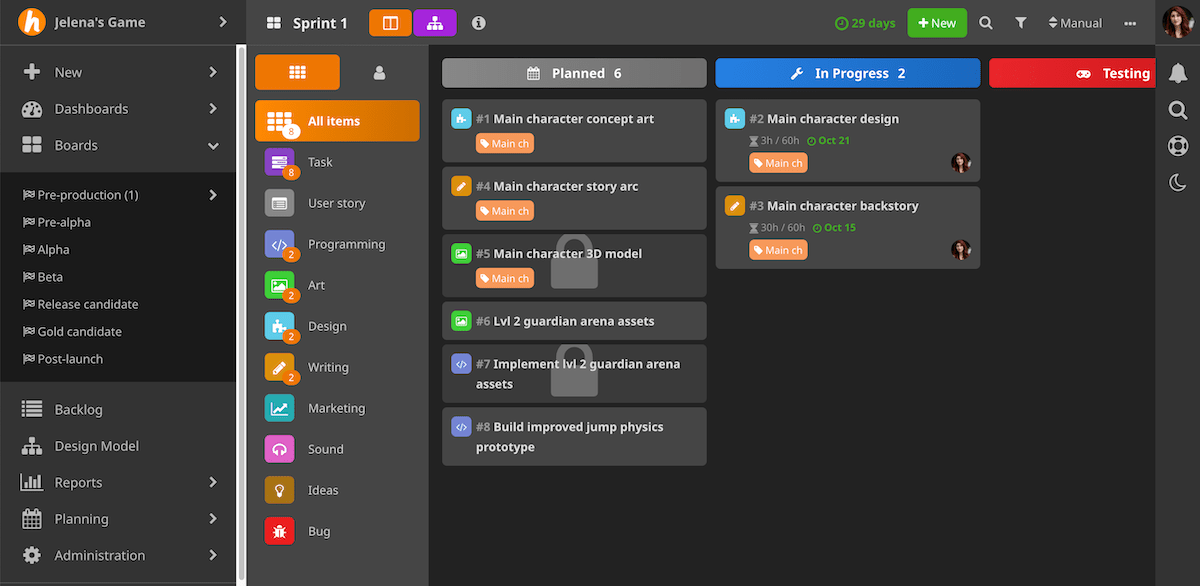
Task: Open the hierarchy view of Sprint 1
Action: pos(435,21)
